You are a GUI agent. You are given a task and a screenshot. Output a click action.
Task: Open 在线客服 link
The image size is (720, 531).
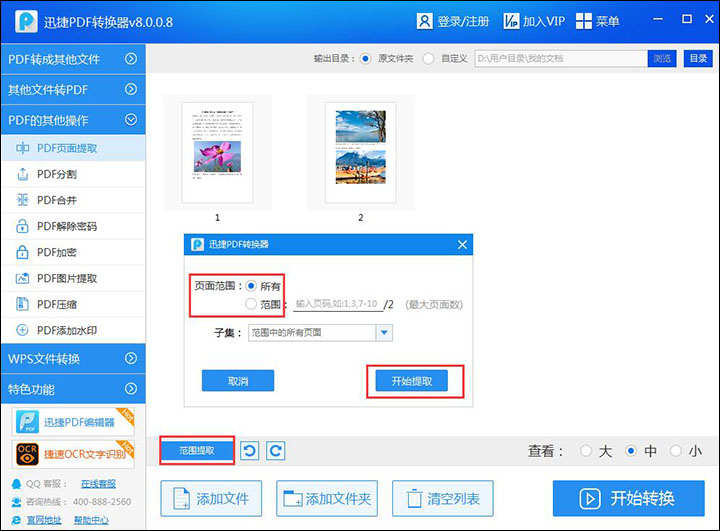98,484
